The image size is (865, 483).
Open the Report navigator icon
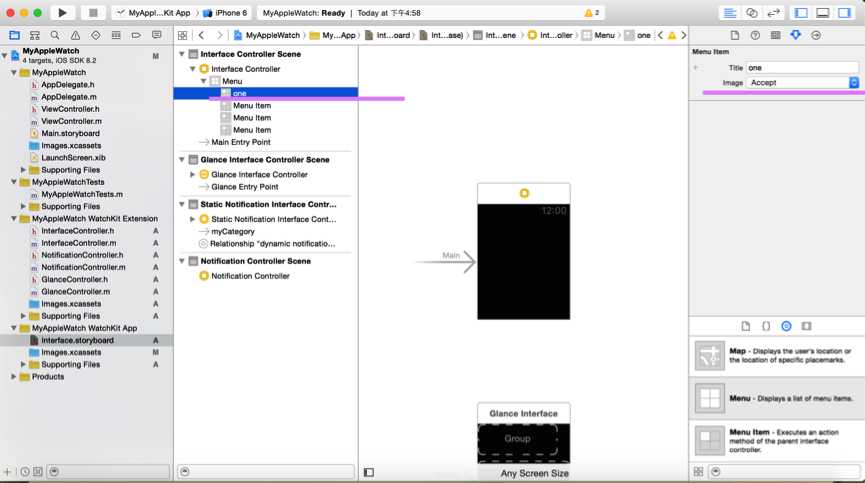point(157,35)
